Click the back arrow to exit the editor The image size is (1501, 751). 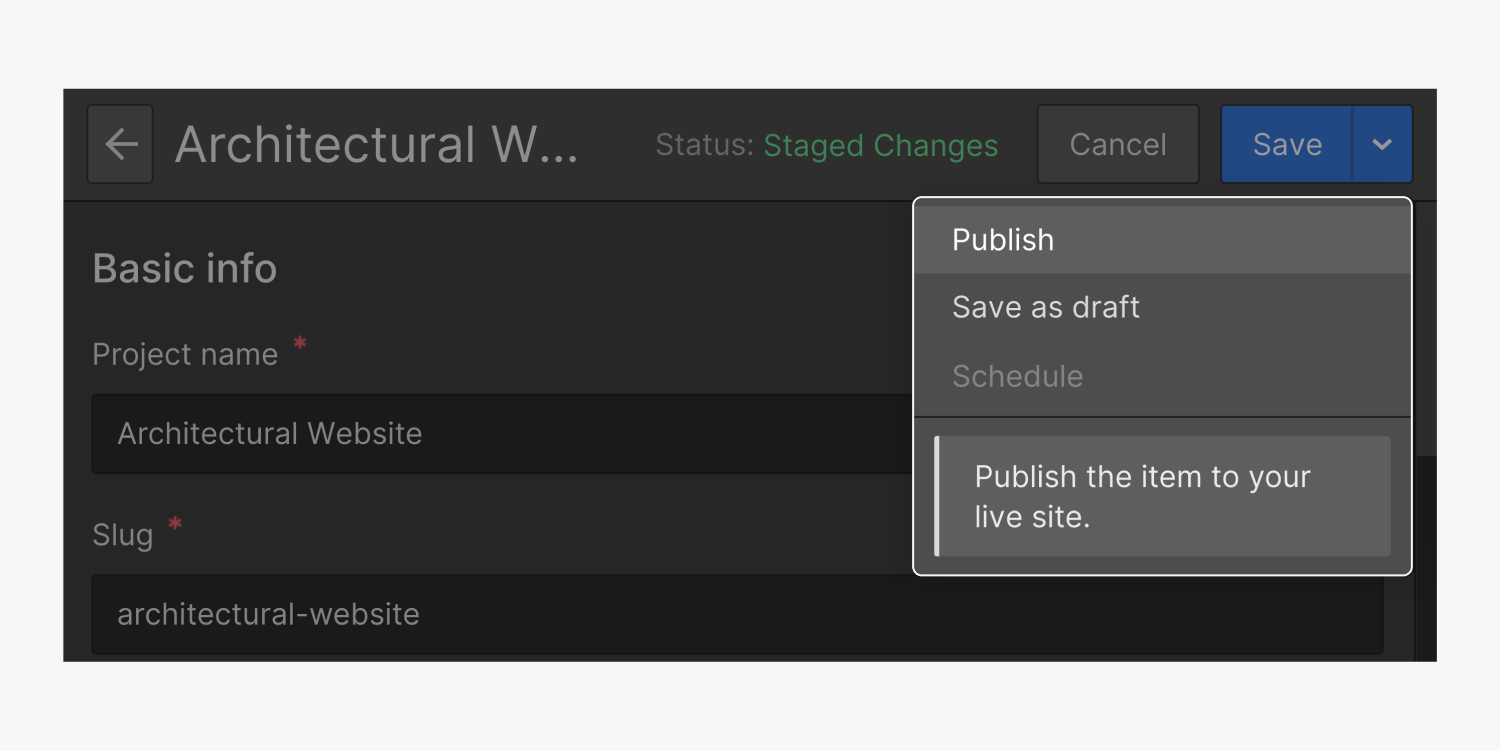(x=119, y=143)
